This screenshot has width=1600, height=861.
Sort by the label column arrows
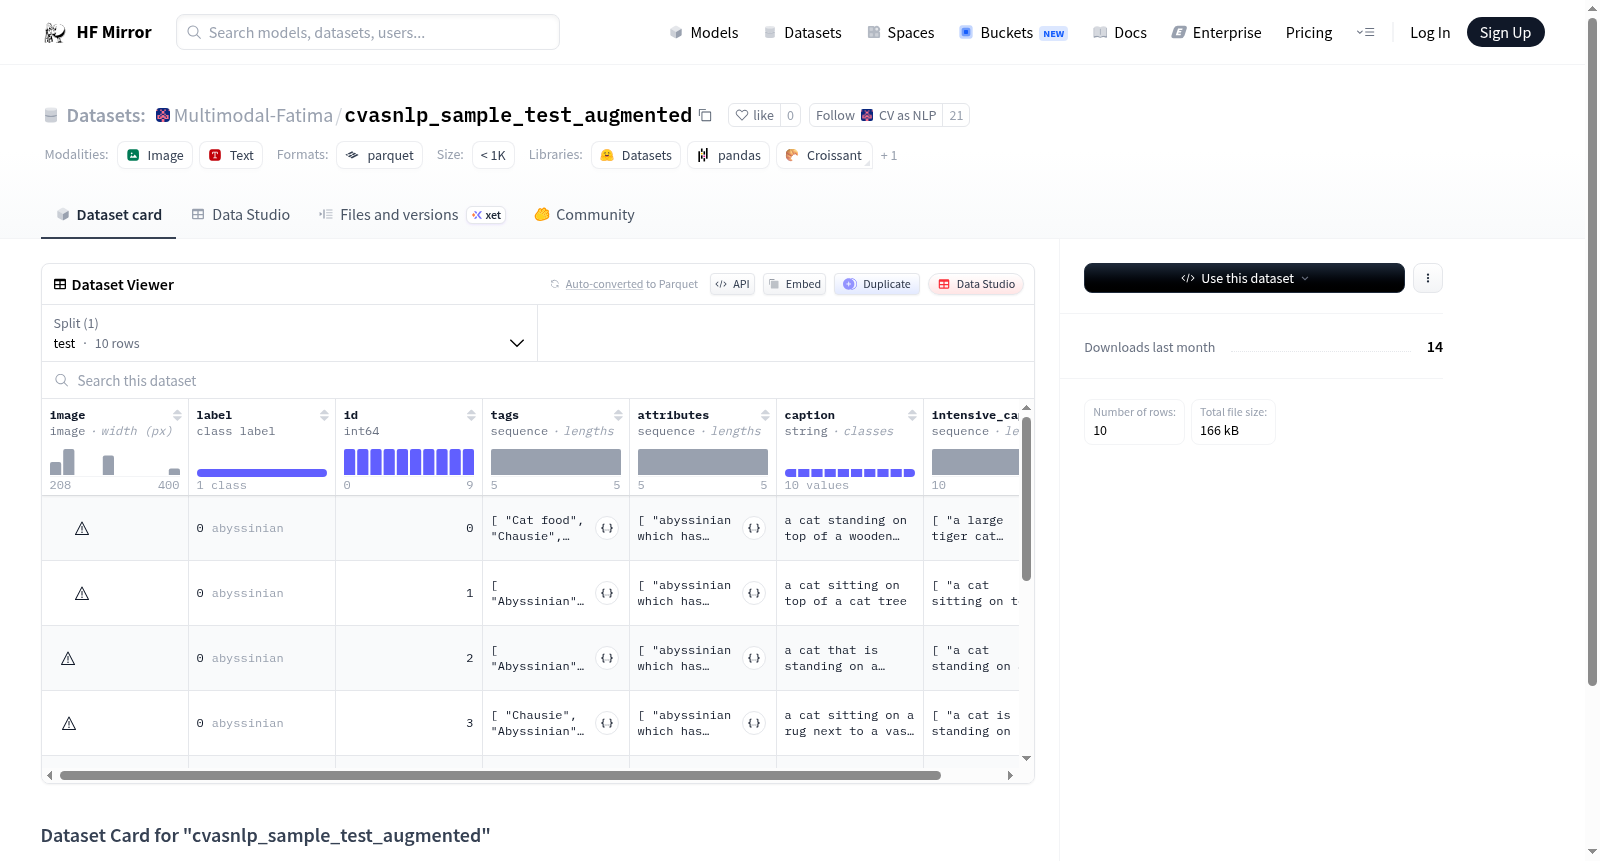point(324,415)
